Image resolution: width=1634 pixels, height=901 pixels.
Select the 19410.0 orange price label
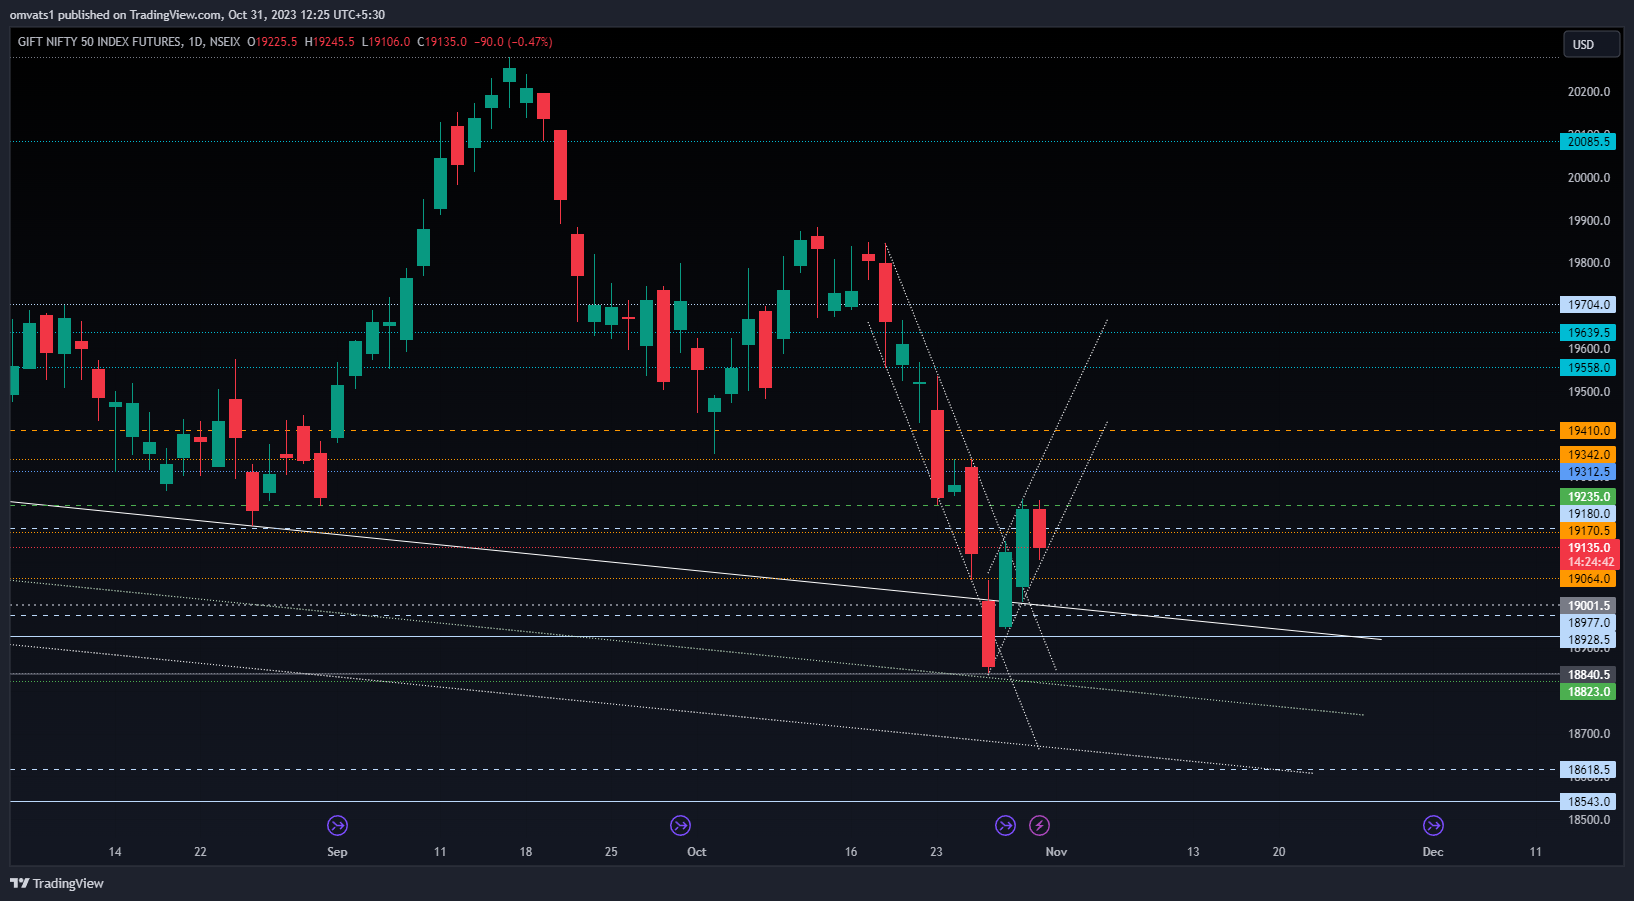1588,431
